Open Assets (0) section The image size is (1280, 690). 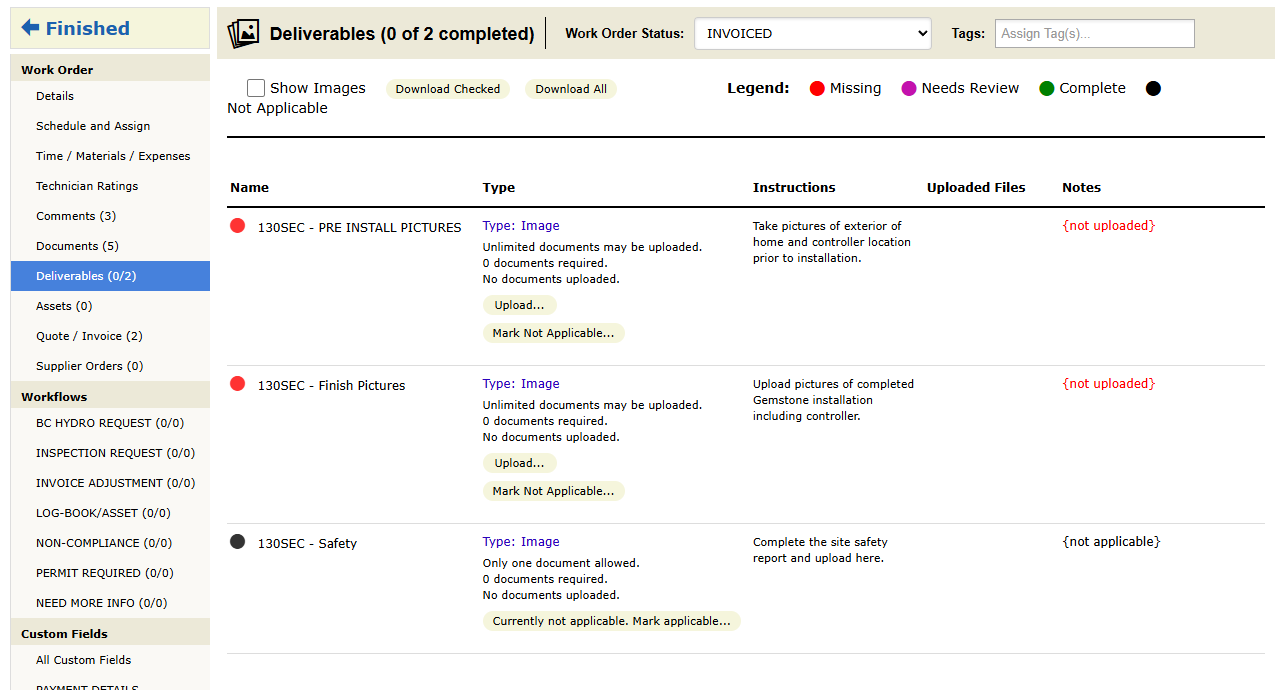(110, 306)
